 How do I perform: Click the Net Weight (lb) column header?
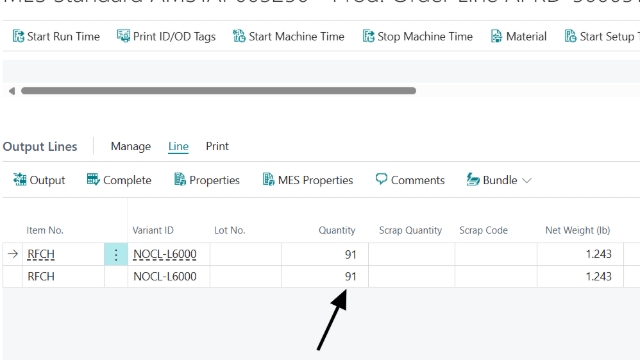pyautogui.click(x=578, y=230)
